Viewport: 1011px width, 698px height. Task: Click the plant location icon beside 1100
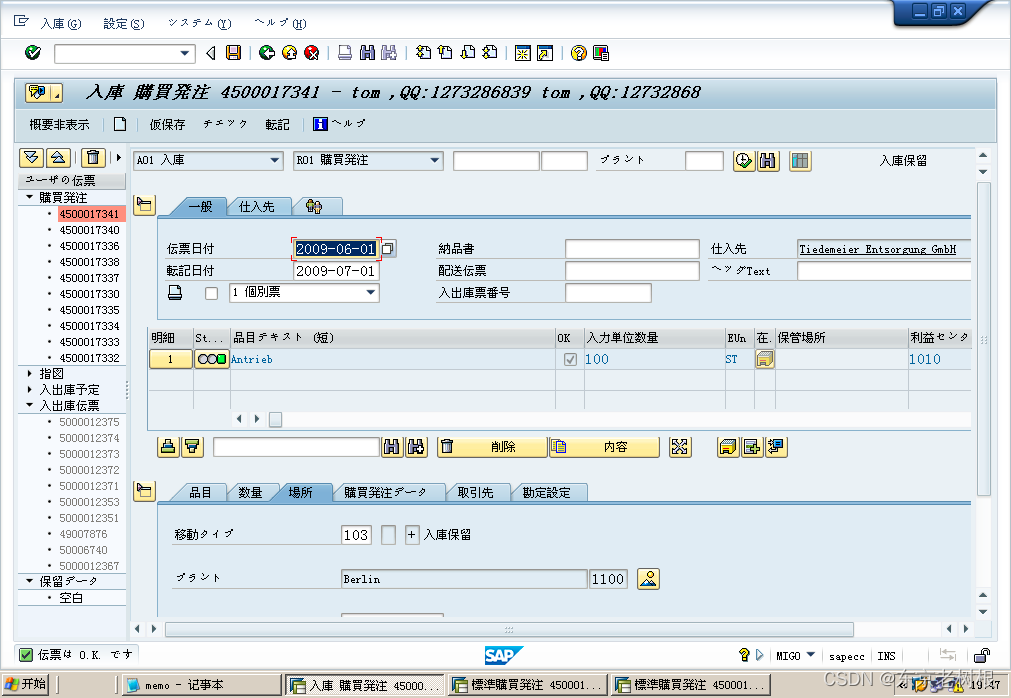(649, 579)
